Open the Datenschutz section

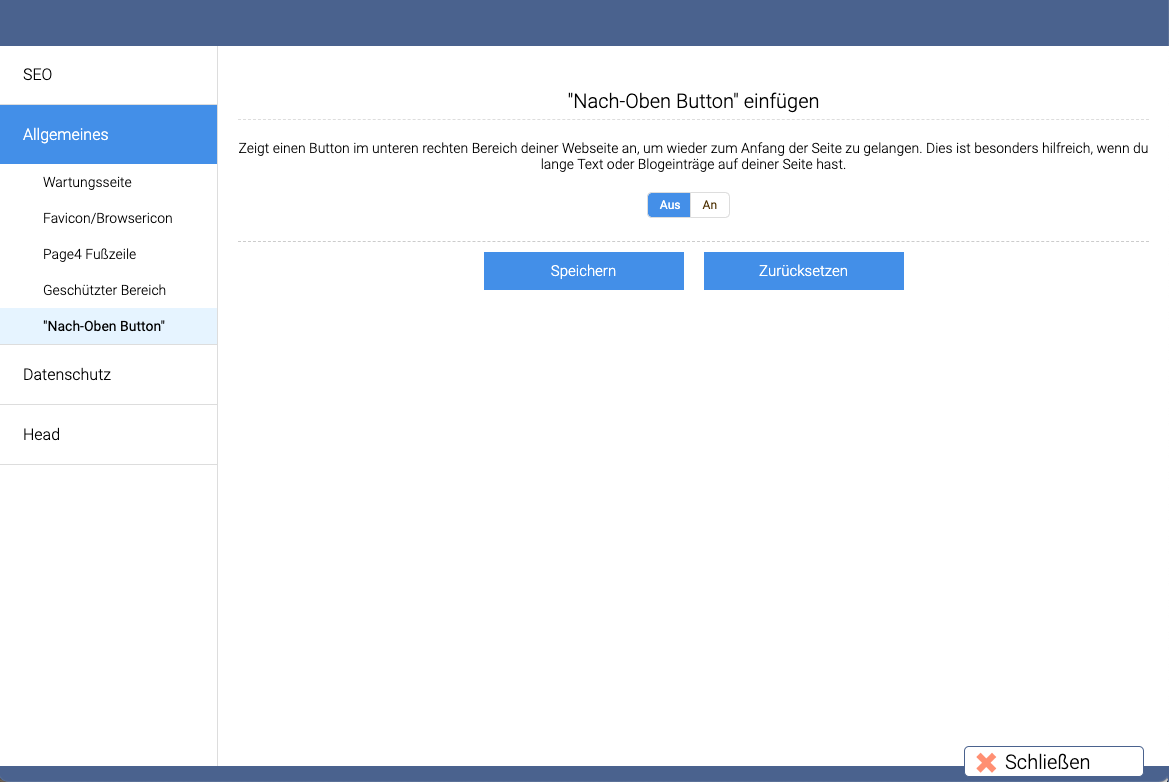point(108,374)
